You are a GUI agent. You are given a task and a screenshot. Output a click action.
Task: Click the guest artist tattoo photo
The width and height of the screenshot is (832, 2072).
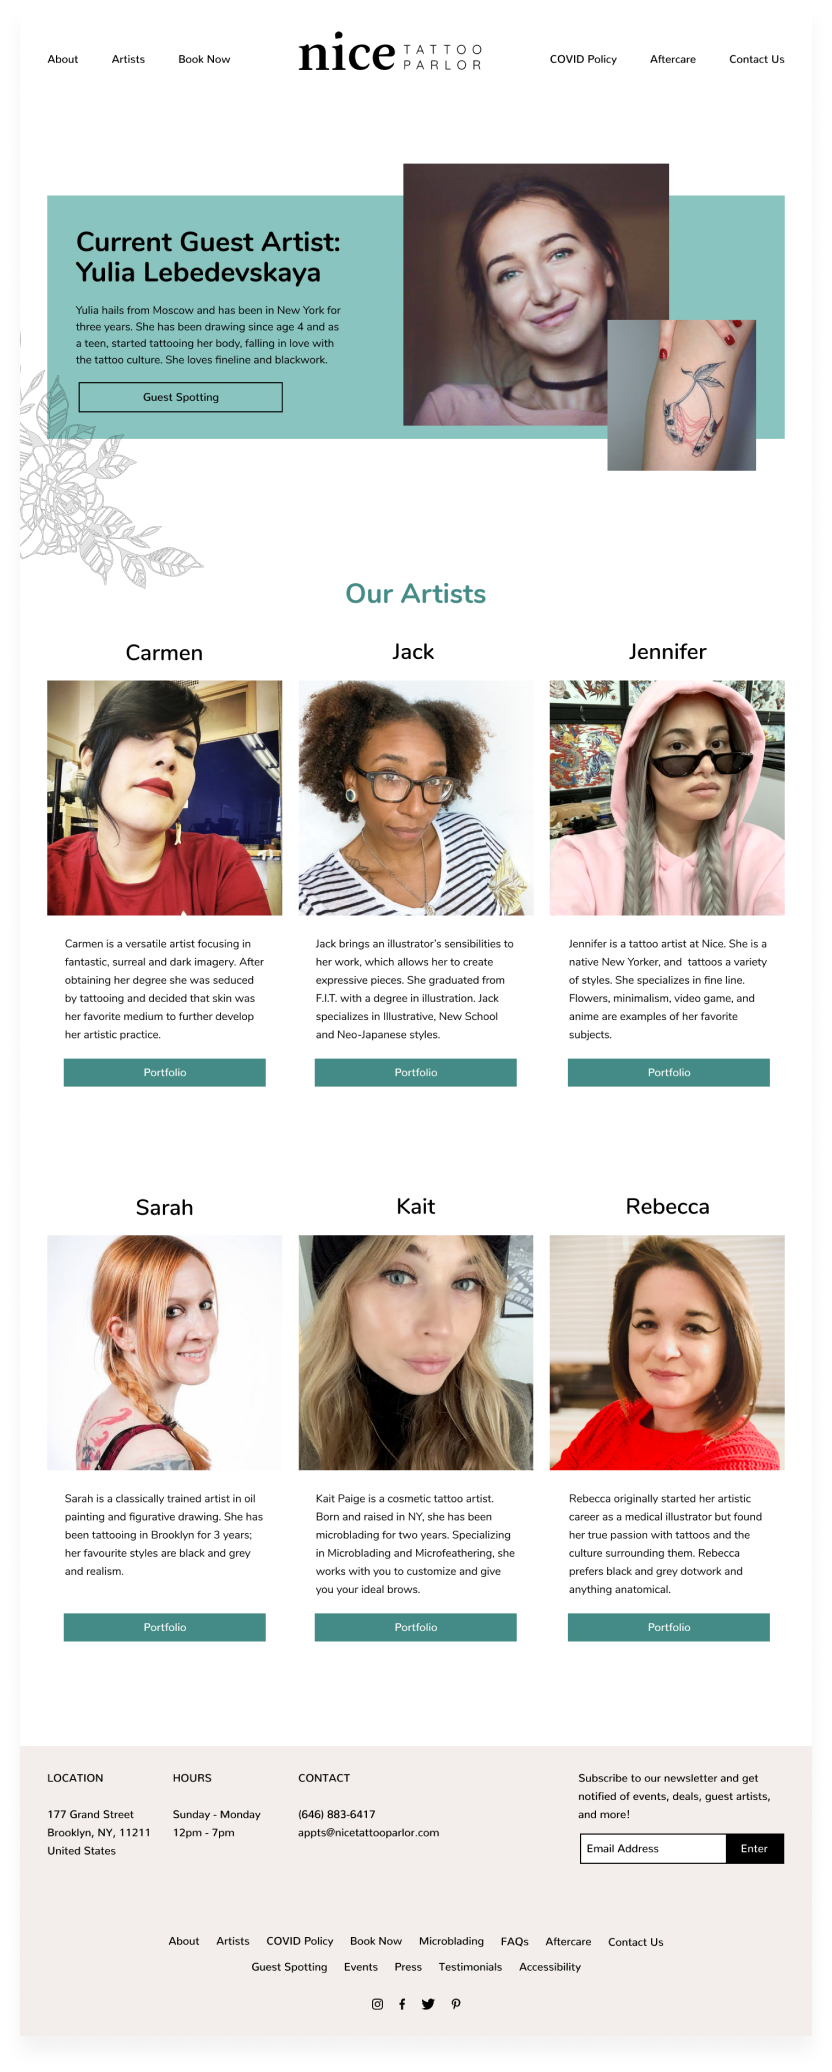click(x=682, y=395)
